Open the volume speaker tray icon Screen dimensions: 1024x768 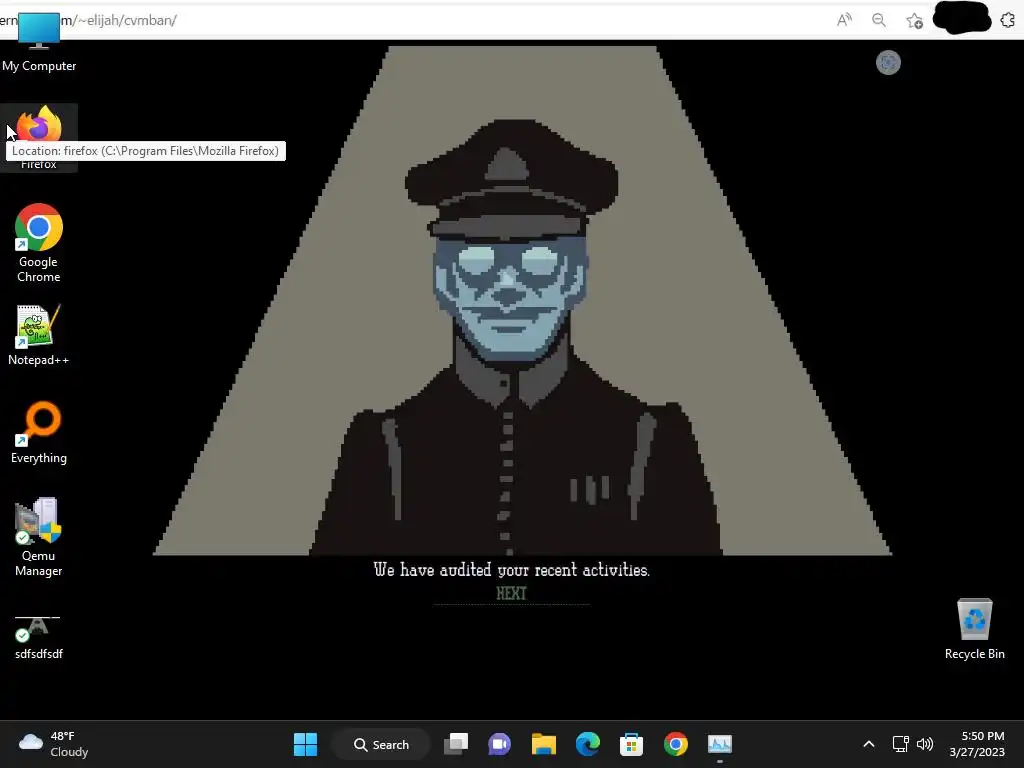(x=925, y=744)
